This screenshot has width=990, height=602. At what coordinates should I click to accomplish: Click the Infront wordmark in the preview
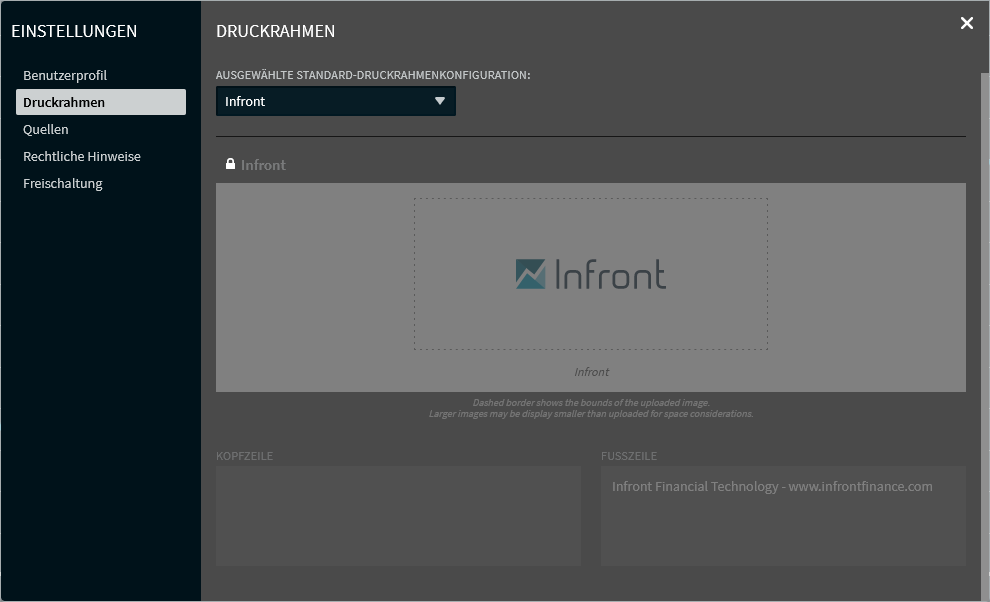click(610, 274)
